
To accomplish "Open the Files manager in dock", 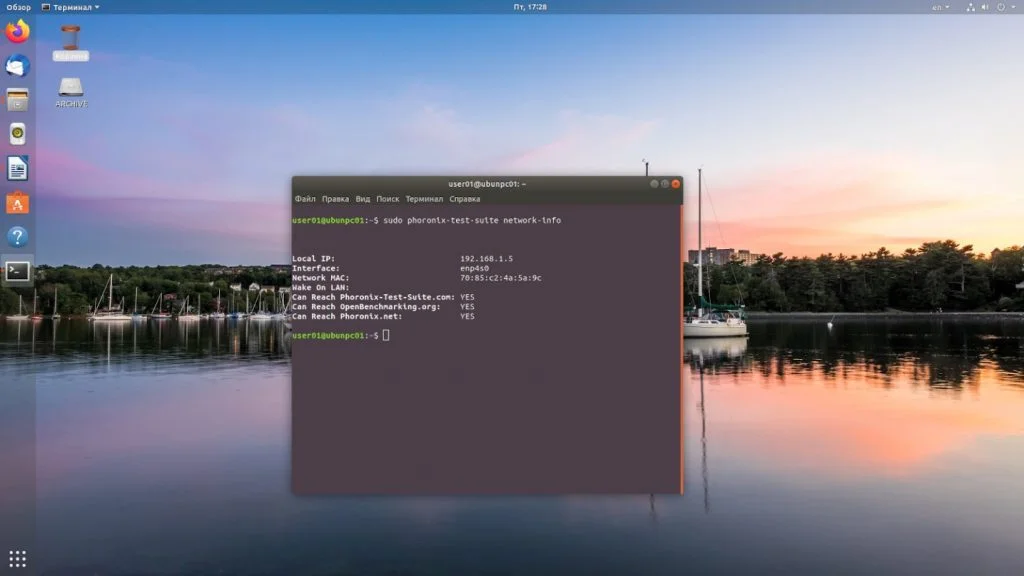I will pyautogui.click(x=17, y=100).
